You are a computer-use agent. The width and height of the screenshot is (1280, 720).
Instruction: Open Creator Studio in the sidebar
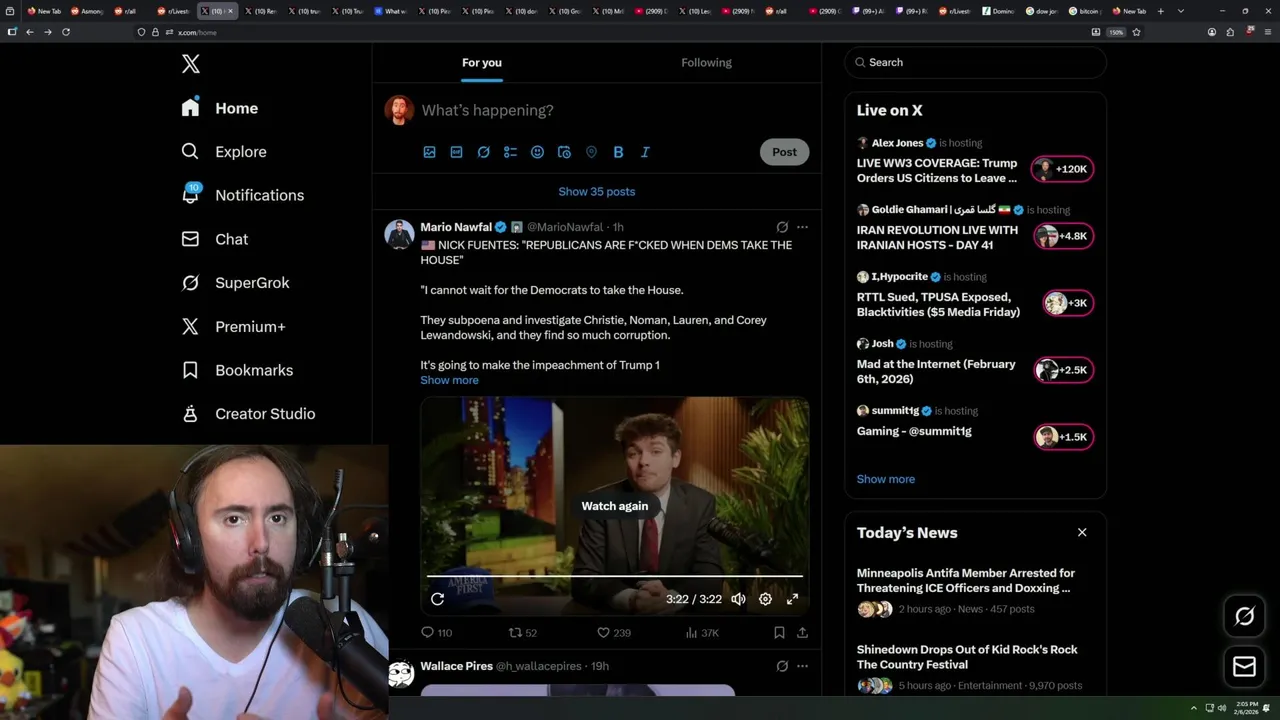pos(247,414)
